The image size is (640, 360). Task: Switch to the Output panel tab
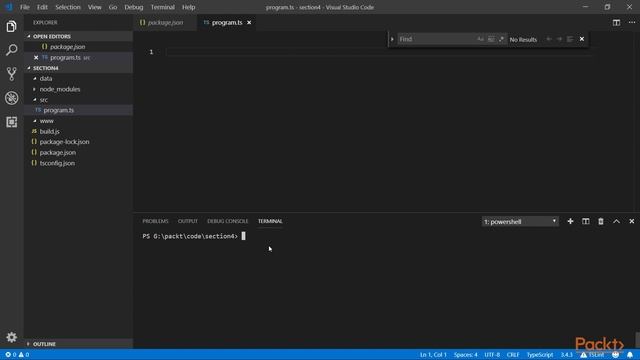tap(188, 221)
